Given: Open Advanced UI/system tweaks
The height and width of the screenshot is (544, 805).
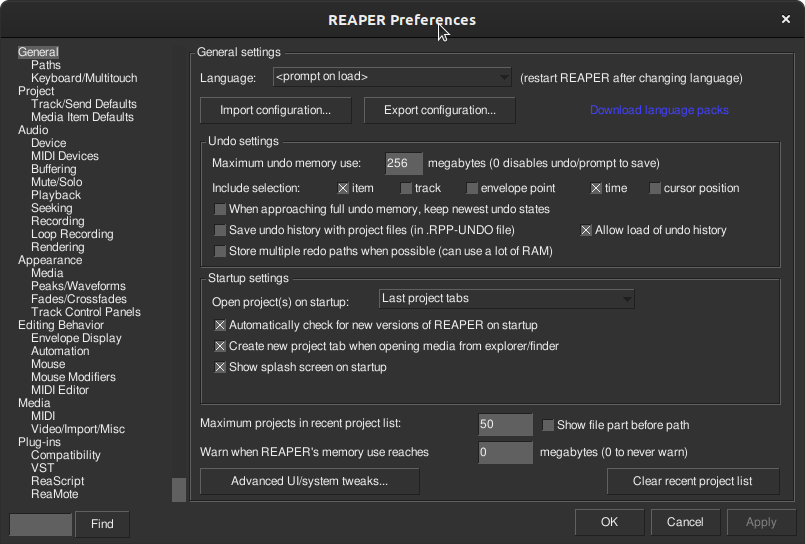Looking at the screenshot, I should pyautogui.click(x=310, y=481).
